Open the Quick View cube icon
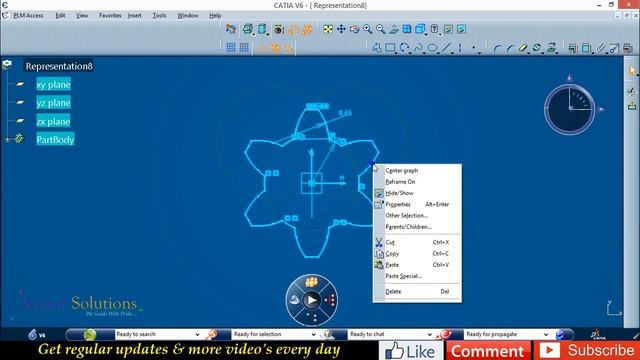This screenshot has height=360, width=640. click(x=419, y=29)
